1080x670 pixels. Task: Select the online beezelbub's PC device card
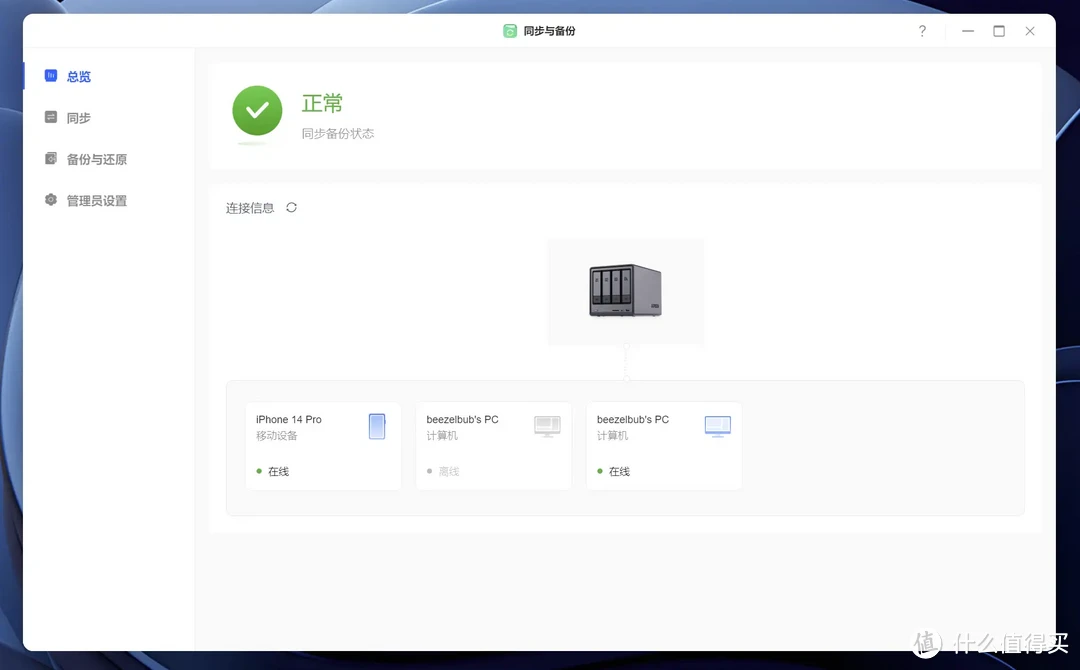tap(663, 445)
